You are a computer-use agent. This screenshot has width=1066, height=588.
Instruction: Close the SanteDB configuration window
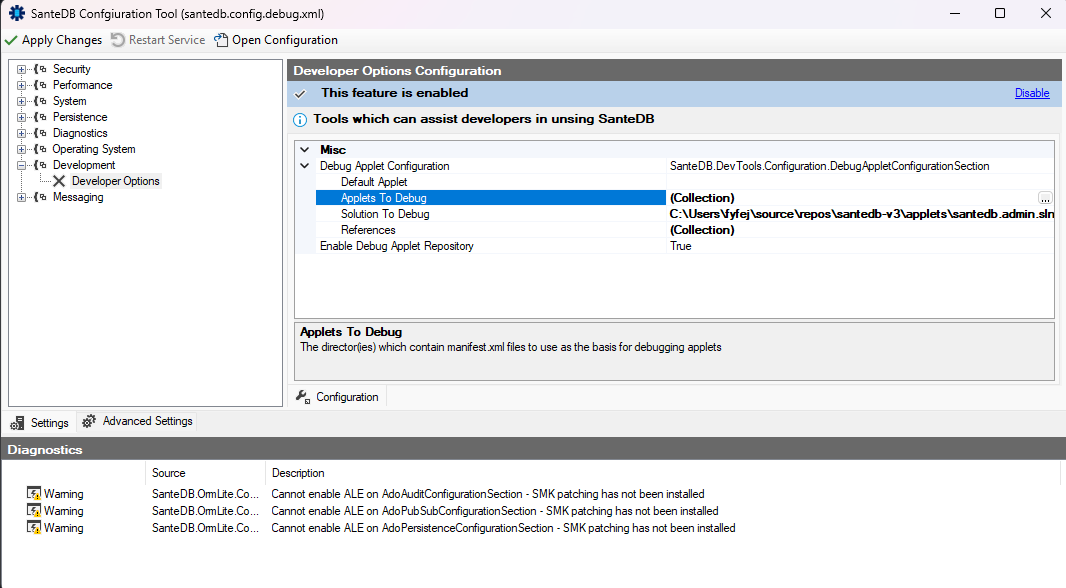click(x=1046, y=14)
